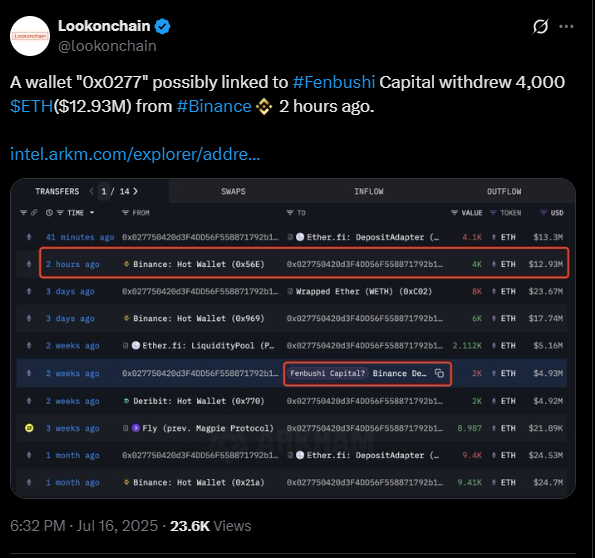Image resolution: width=595 pixels, height=558 pixels.
Task: Click the Fenbushi Capital? label tag
Action: [327, 374]
